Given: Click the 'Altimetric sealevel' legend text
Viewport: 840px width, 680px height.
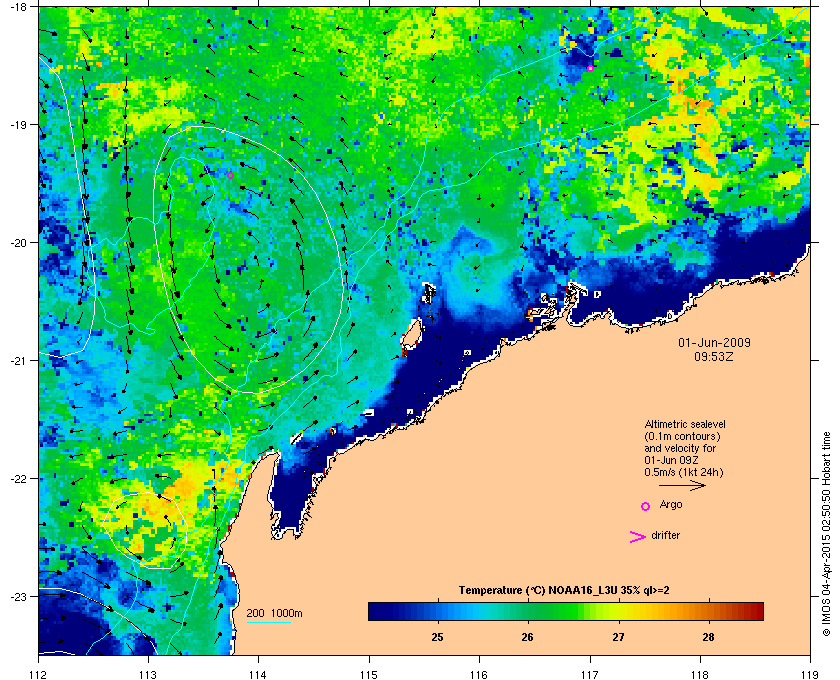Looking at the screenshot, I should 685,424.
